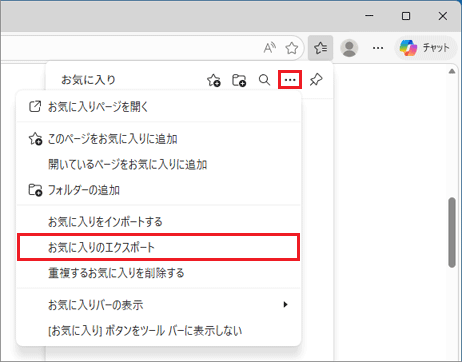Select お気に入りページを開く menu item
This screenshot has height=362, width=462.
pyautogui.click(x=159, y=107)
